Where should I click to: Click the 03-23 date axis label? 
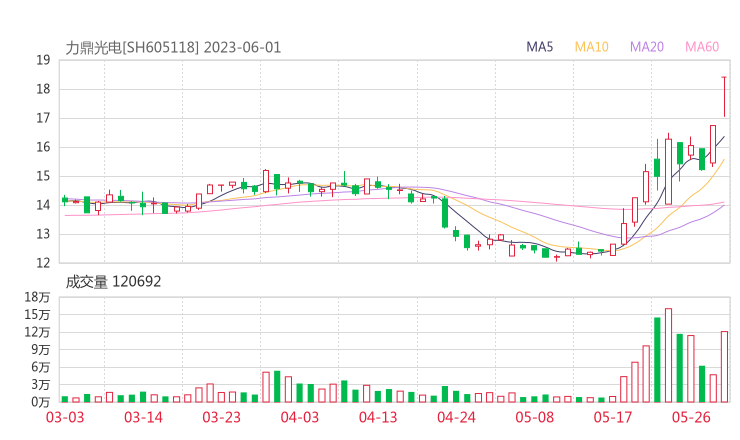pos(221,417)
